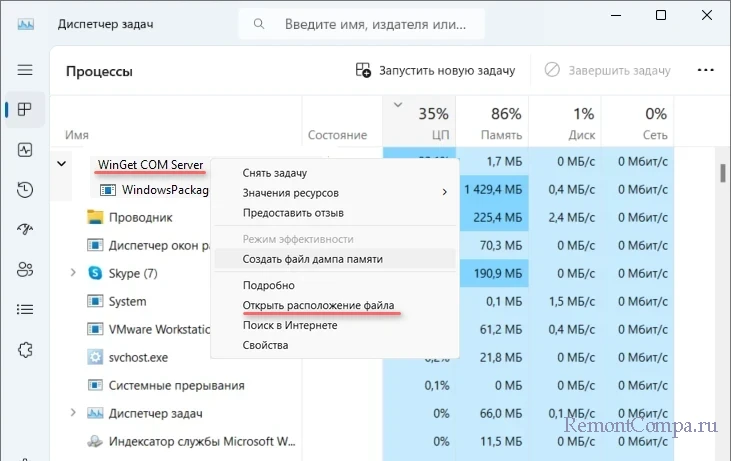Click Завершить задачу button
This screenshot has height=461, width=731.
607,70
